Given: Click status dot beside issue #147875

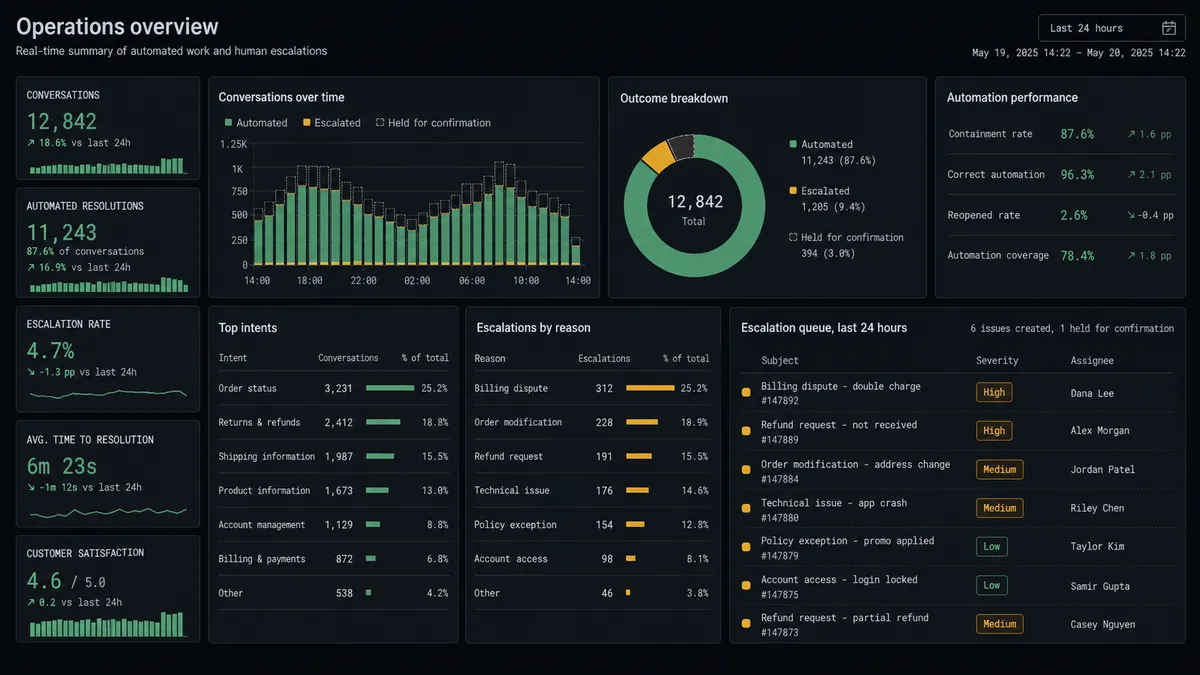Looking at the screenshot, I should [746, 586].
